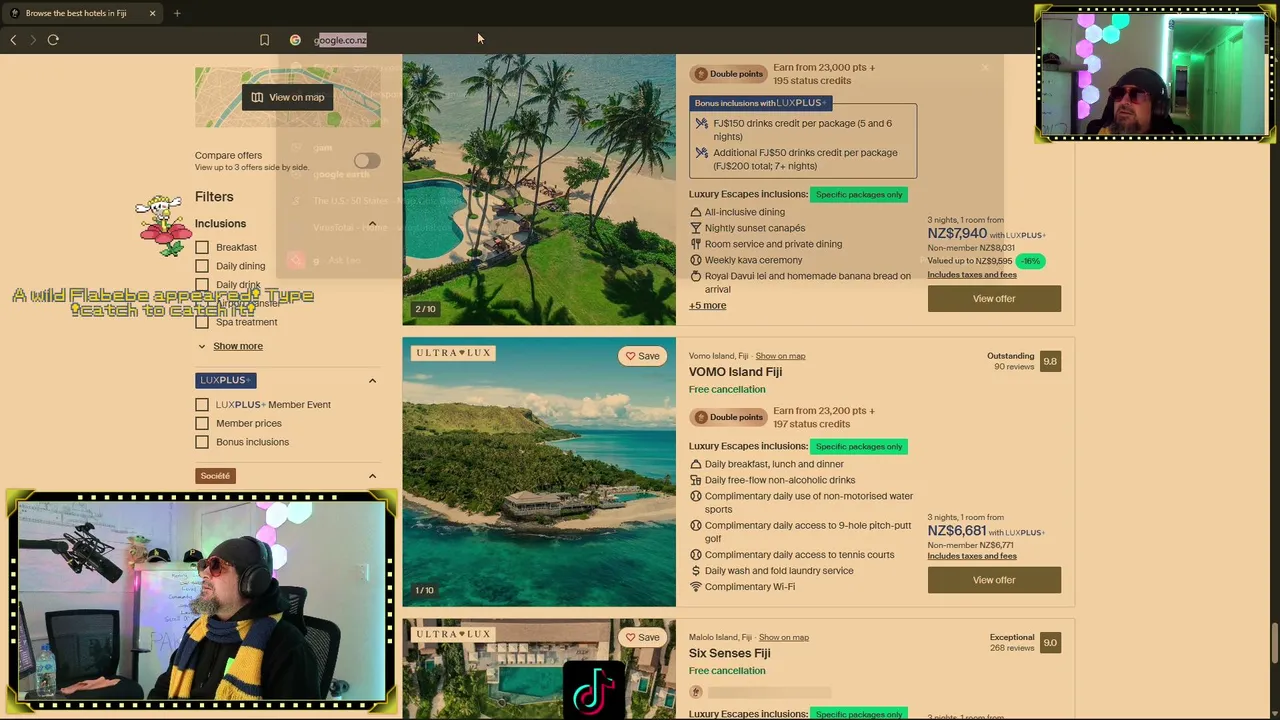Click the drinks icon beside Daily free-flow non-alcoholic drinks
This screenshot has height=720, width=1280.
(x=696, y=480)
